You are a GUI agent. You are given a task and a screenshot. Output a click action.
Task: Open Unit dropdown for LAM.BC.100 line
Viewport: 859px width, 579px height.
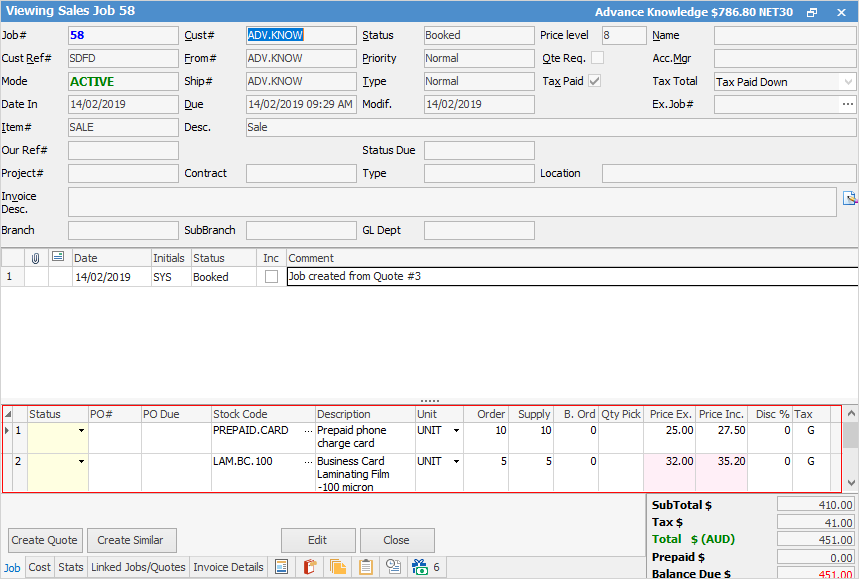(x=456, y=462)
